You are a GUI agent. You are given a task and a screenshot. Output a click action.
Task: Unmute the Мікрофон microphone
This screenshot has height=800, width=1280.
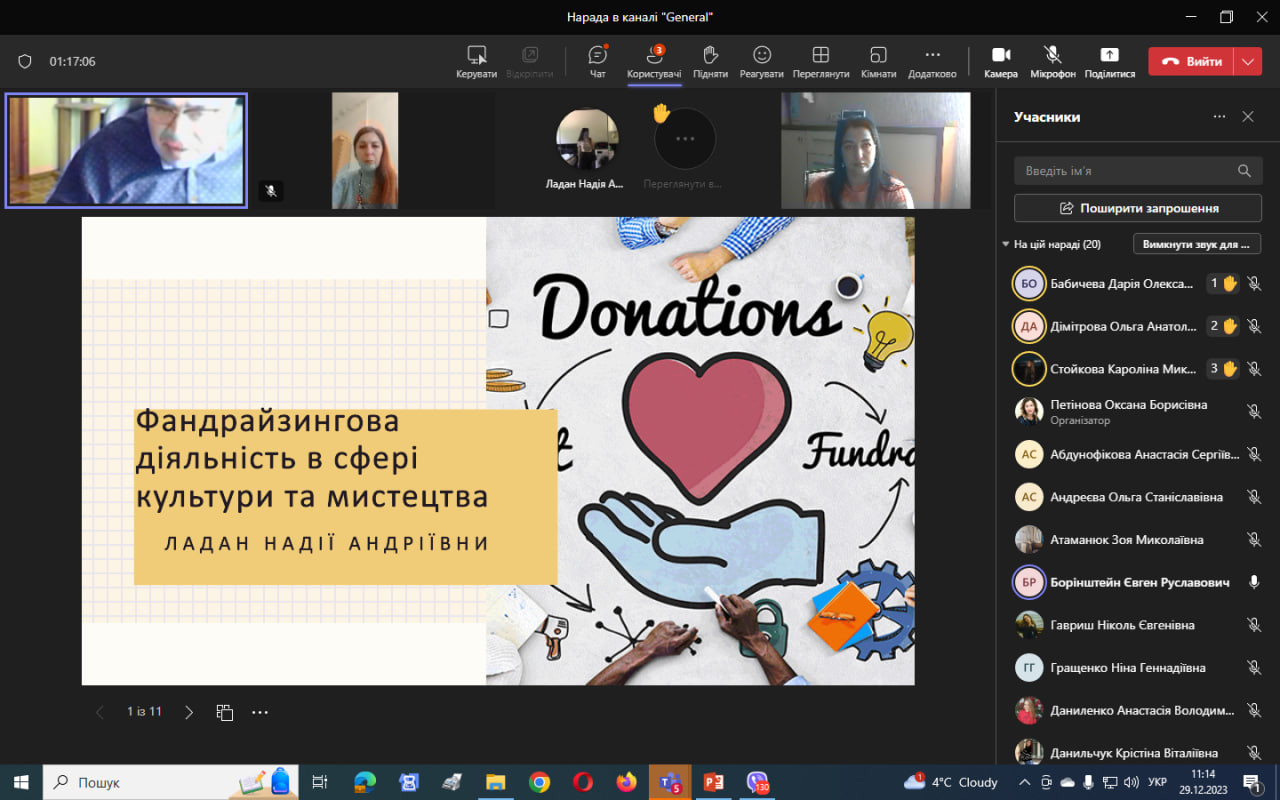click(x=1052, y=55)
